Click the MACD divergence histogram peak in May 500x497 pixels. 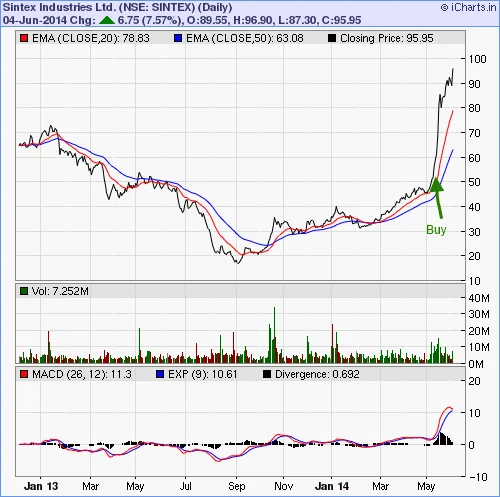[x=441, y=438]
